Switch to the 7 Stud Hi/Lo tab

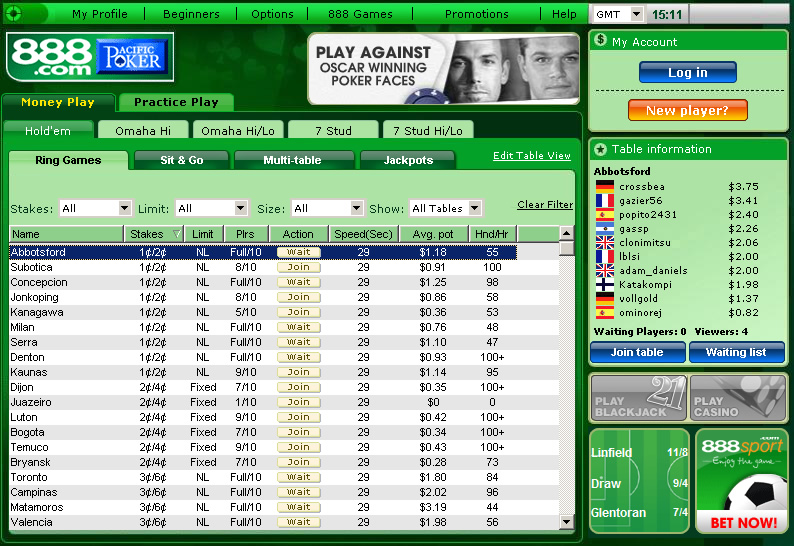pos(428,131)
